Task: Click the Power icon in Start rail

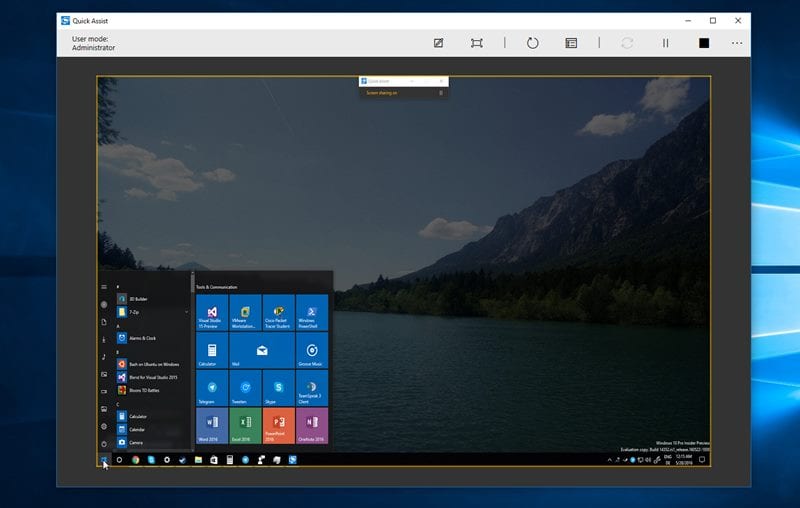Action: coord(104,444)
